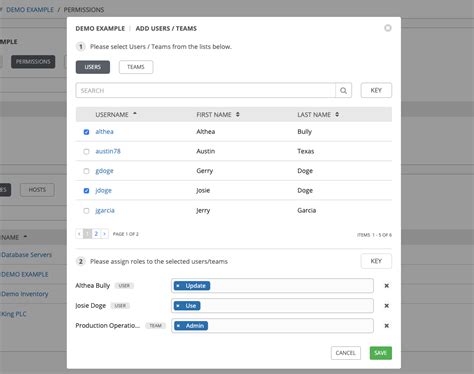Image resolution: width=474 pixels, height=374 pixels.
Task: Focus the user search field
Action: click(x=205, y=90)
